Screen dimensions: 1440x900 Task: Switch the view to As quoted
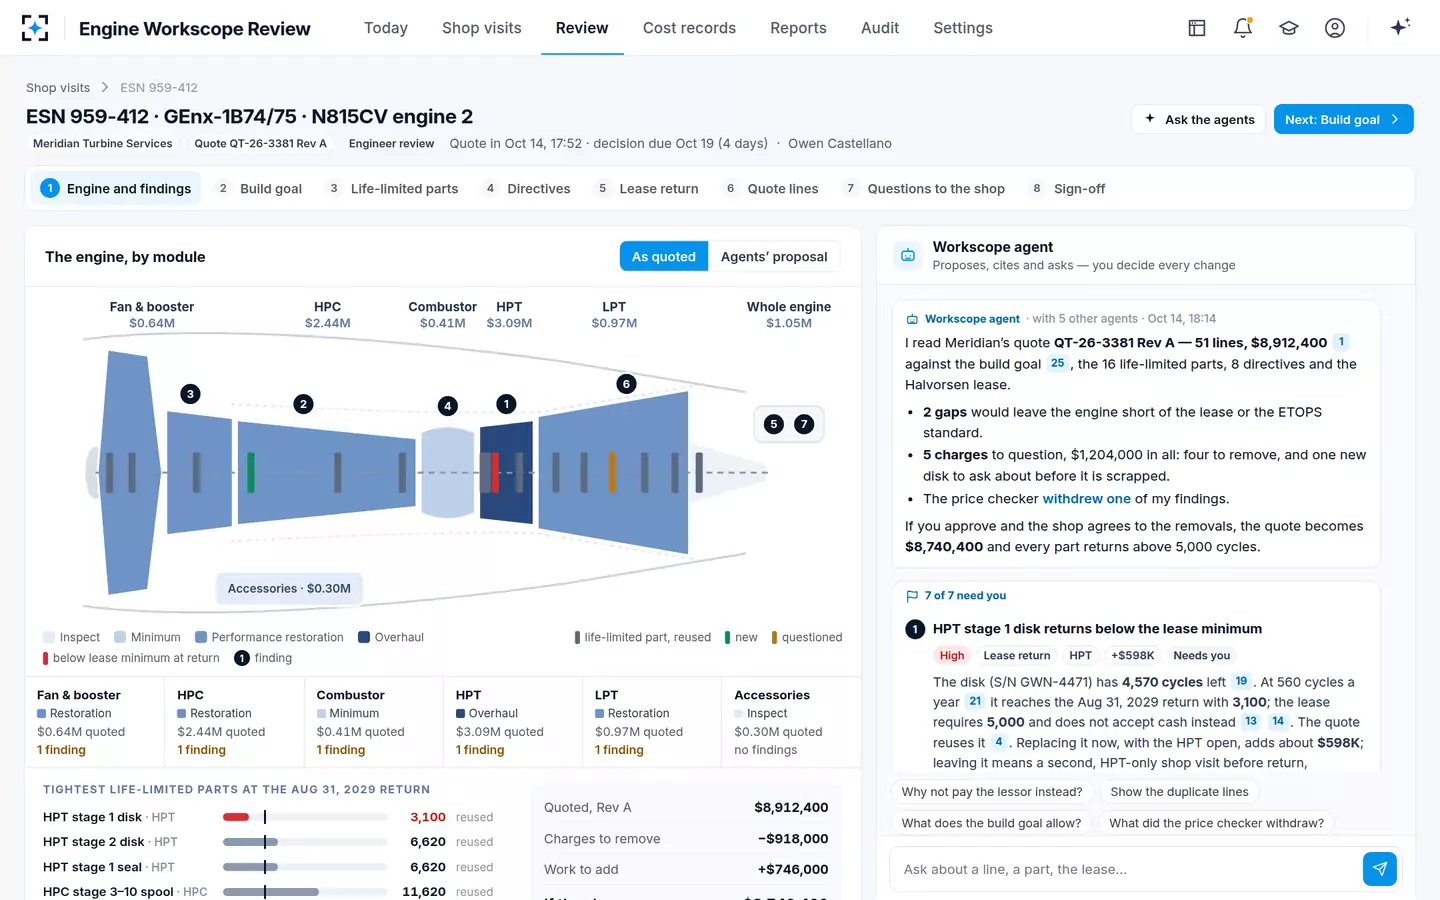[x=664, y=257]
